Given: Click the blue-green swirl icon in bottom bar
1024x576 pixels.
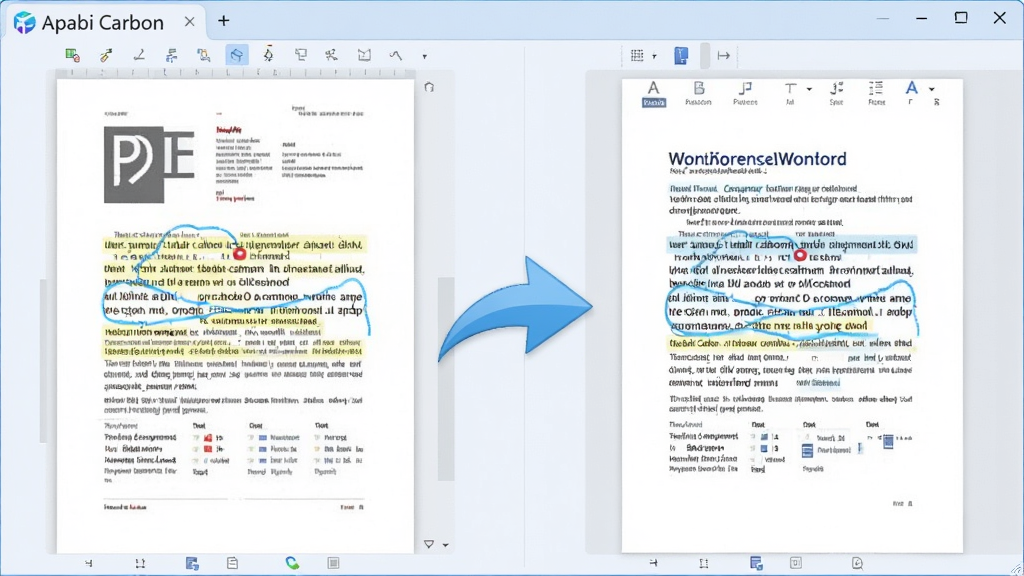Looking at the screenshot, I should (x=292, y=563).
